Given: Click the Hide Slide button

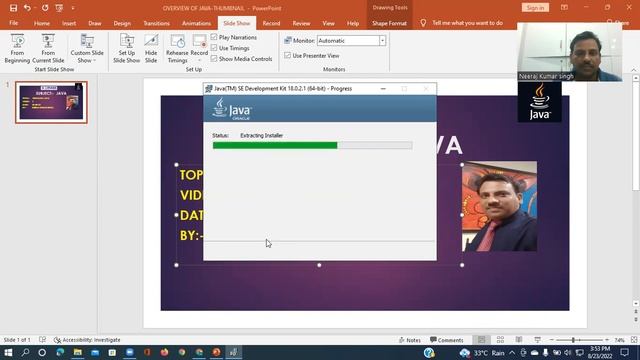Looking at the screenshot, I should (151, 48).
